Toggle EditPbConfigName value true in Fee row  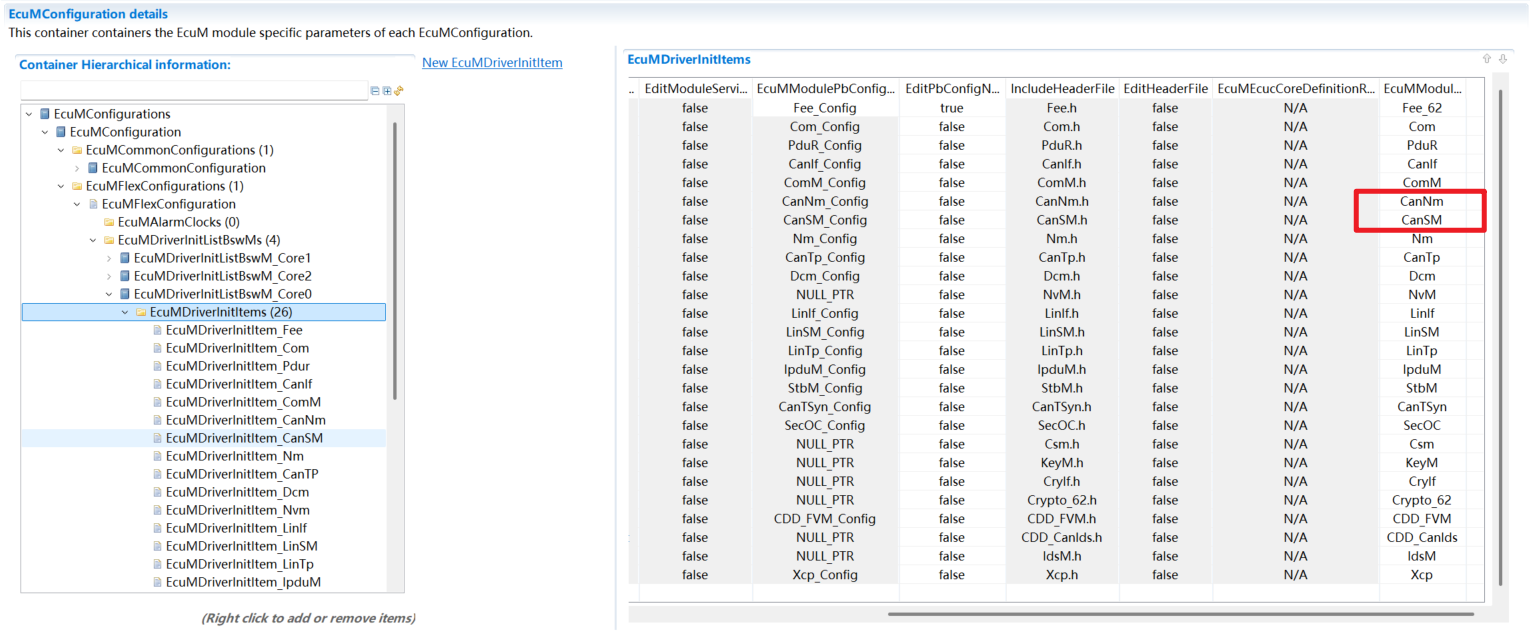(x=951, y=108)
